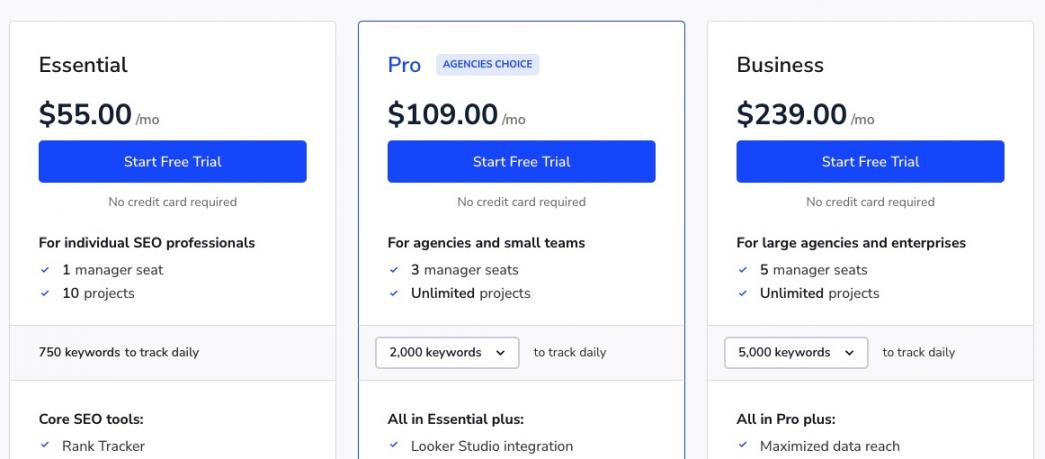
Task: Click the $109.00 Pro price
Action: (443, 115)
